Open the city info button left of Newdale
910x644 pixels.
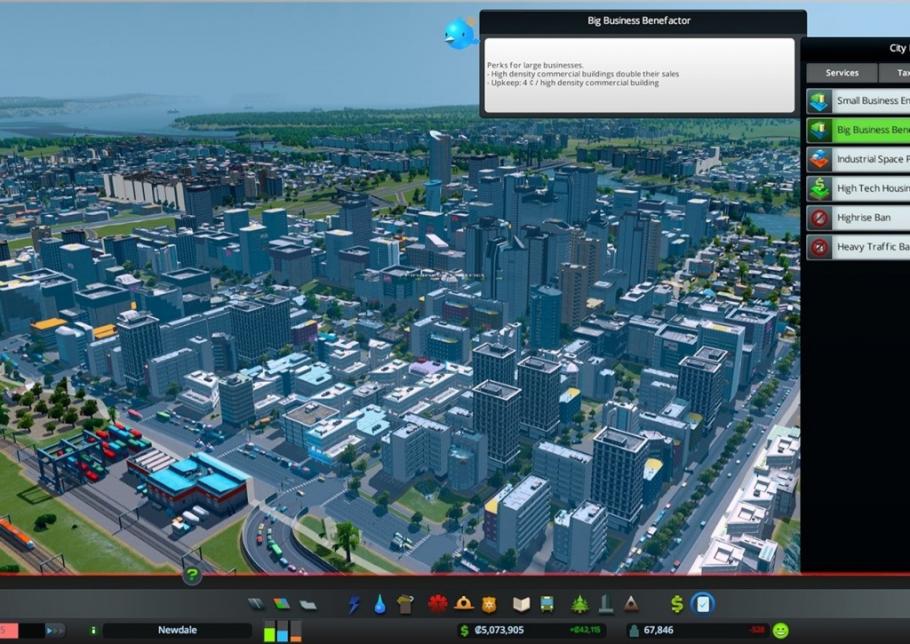click(x=93, y=630)
